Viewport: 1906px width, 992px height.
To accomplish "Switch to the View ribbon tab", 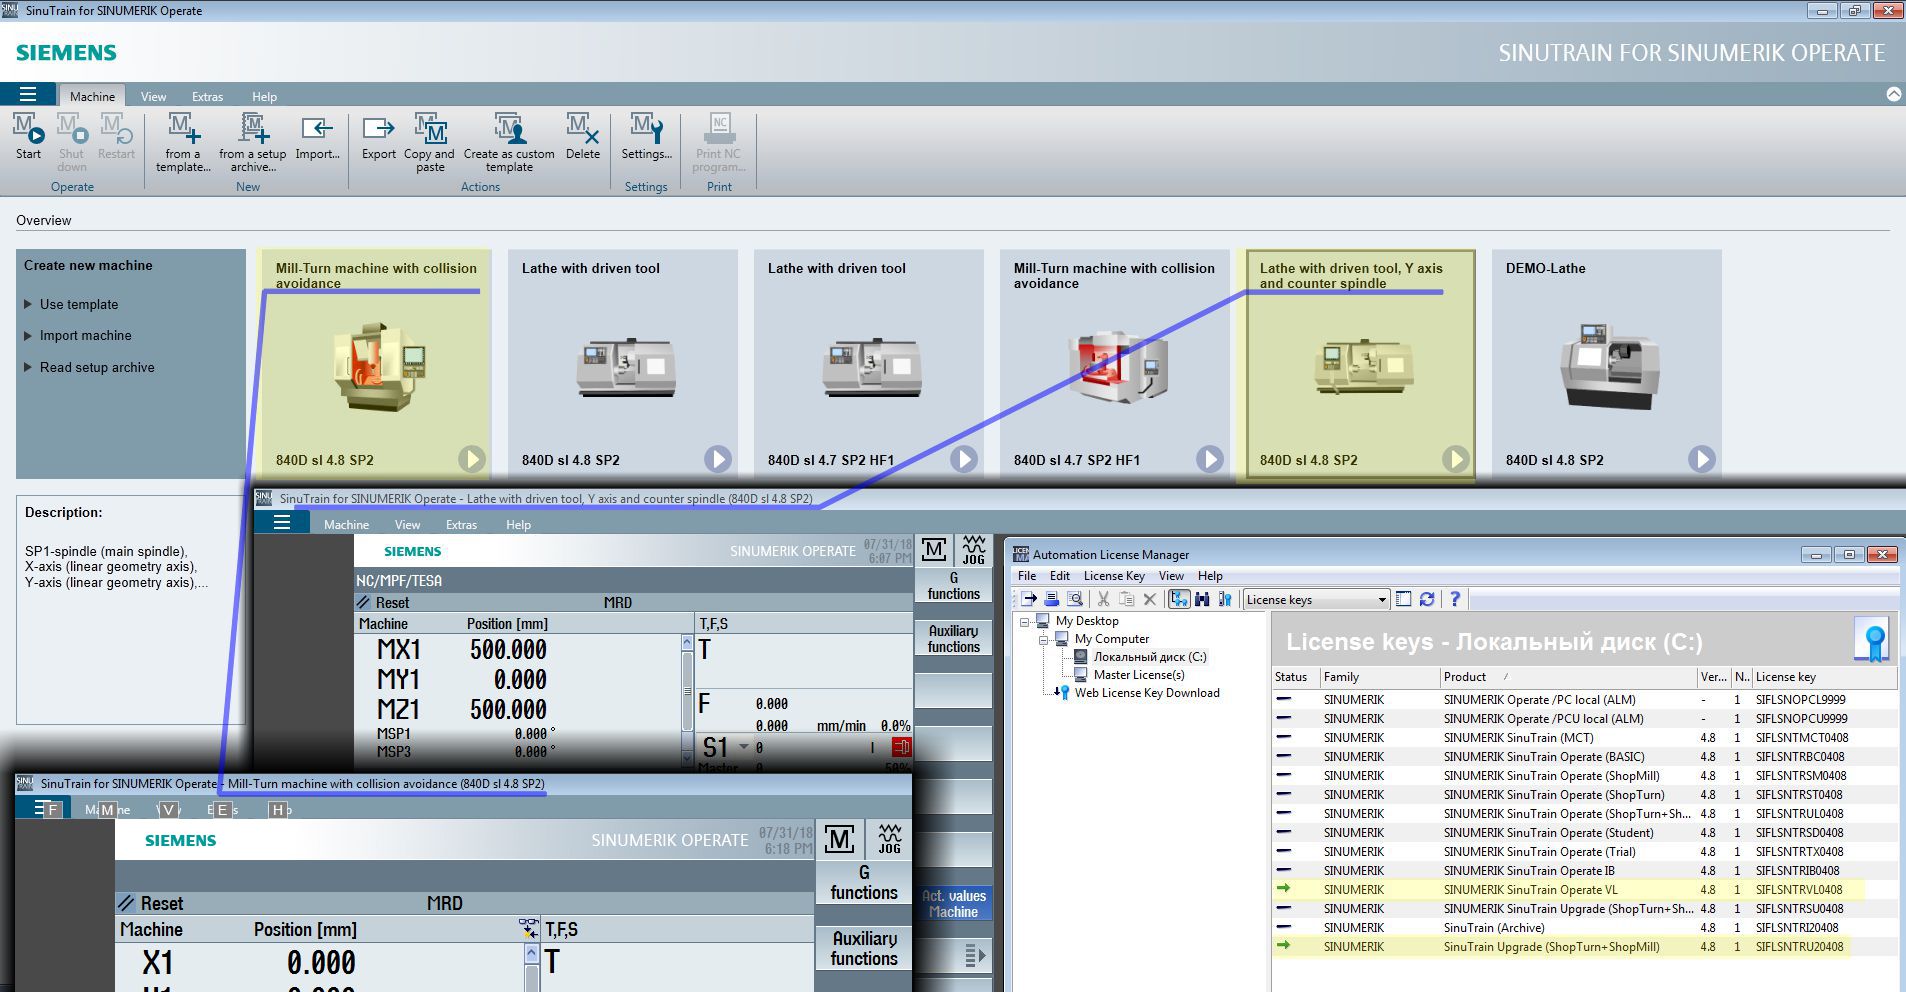I will (x=153, y=96).
